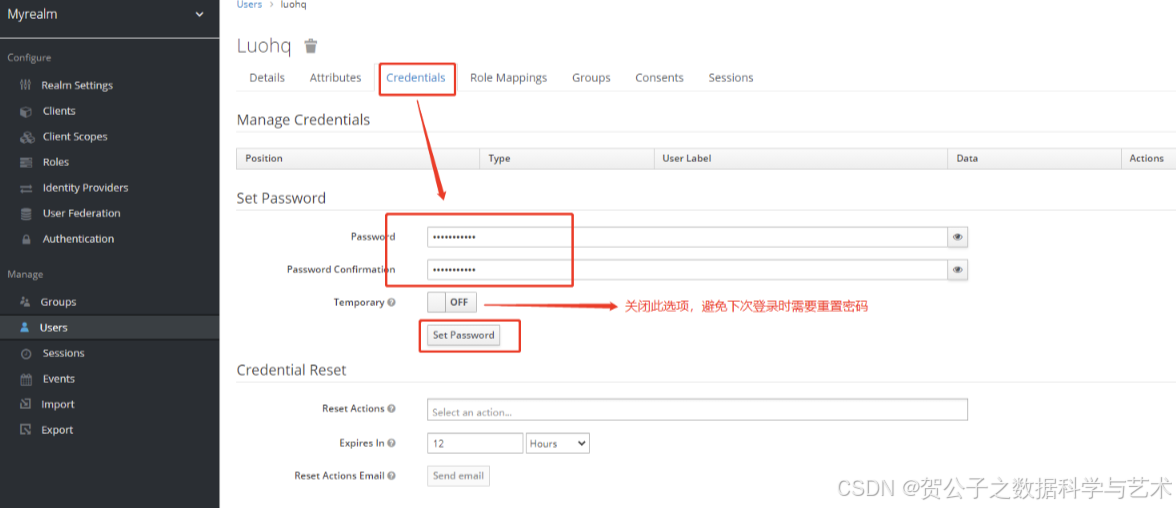Open Reset Actions help tooltip icon
Image resolution: width=1176 pixels, height=508 pixels.
pos(392,409)
